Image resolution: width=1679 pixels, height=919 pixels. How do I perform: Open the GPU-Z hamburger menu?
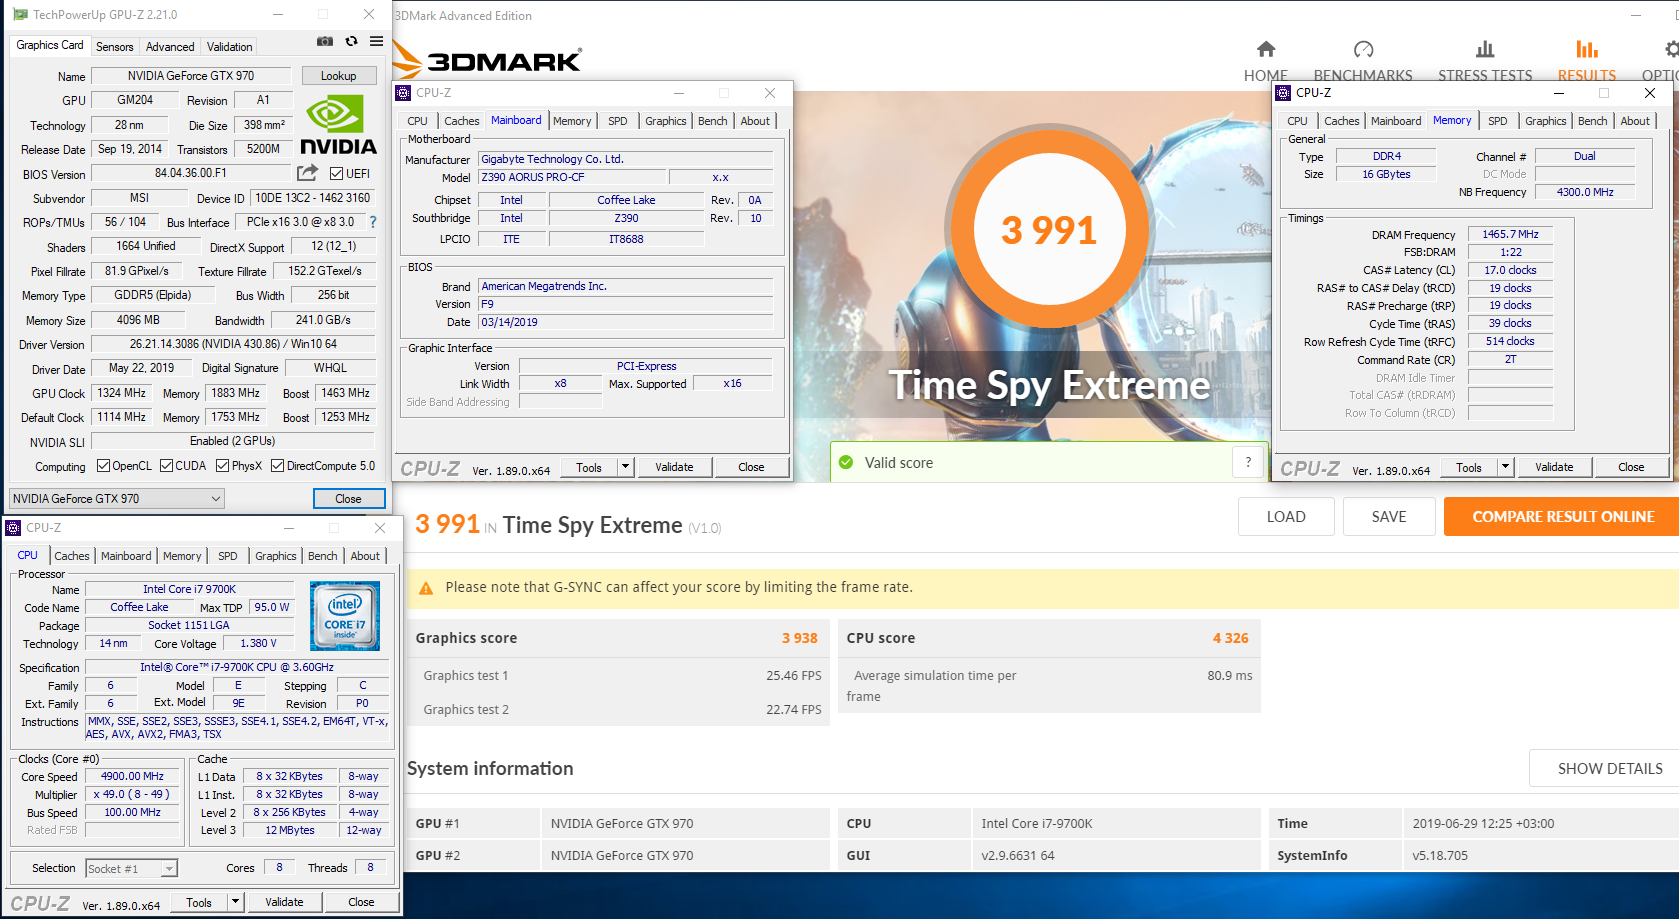[376, 41]
